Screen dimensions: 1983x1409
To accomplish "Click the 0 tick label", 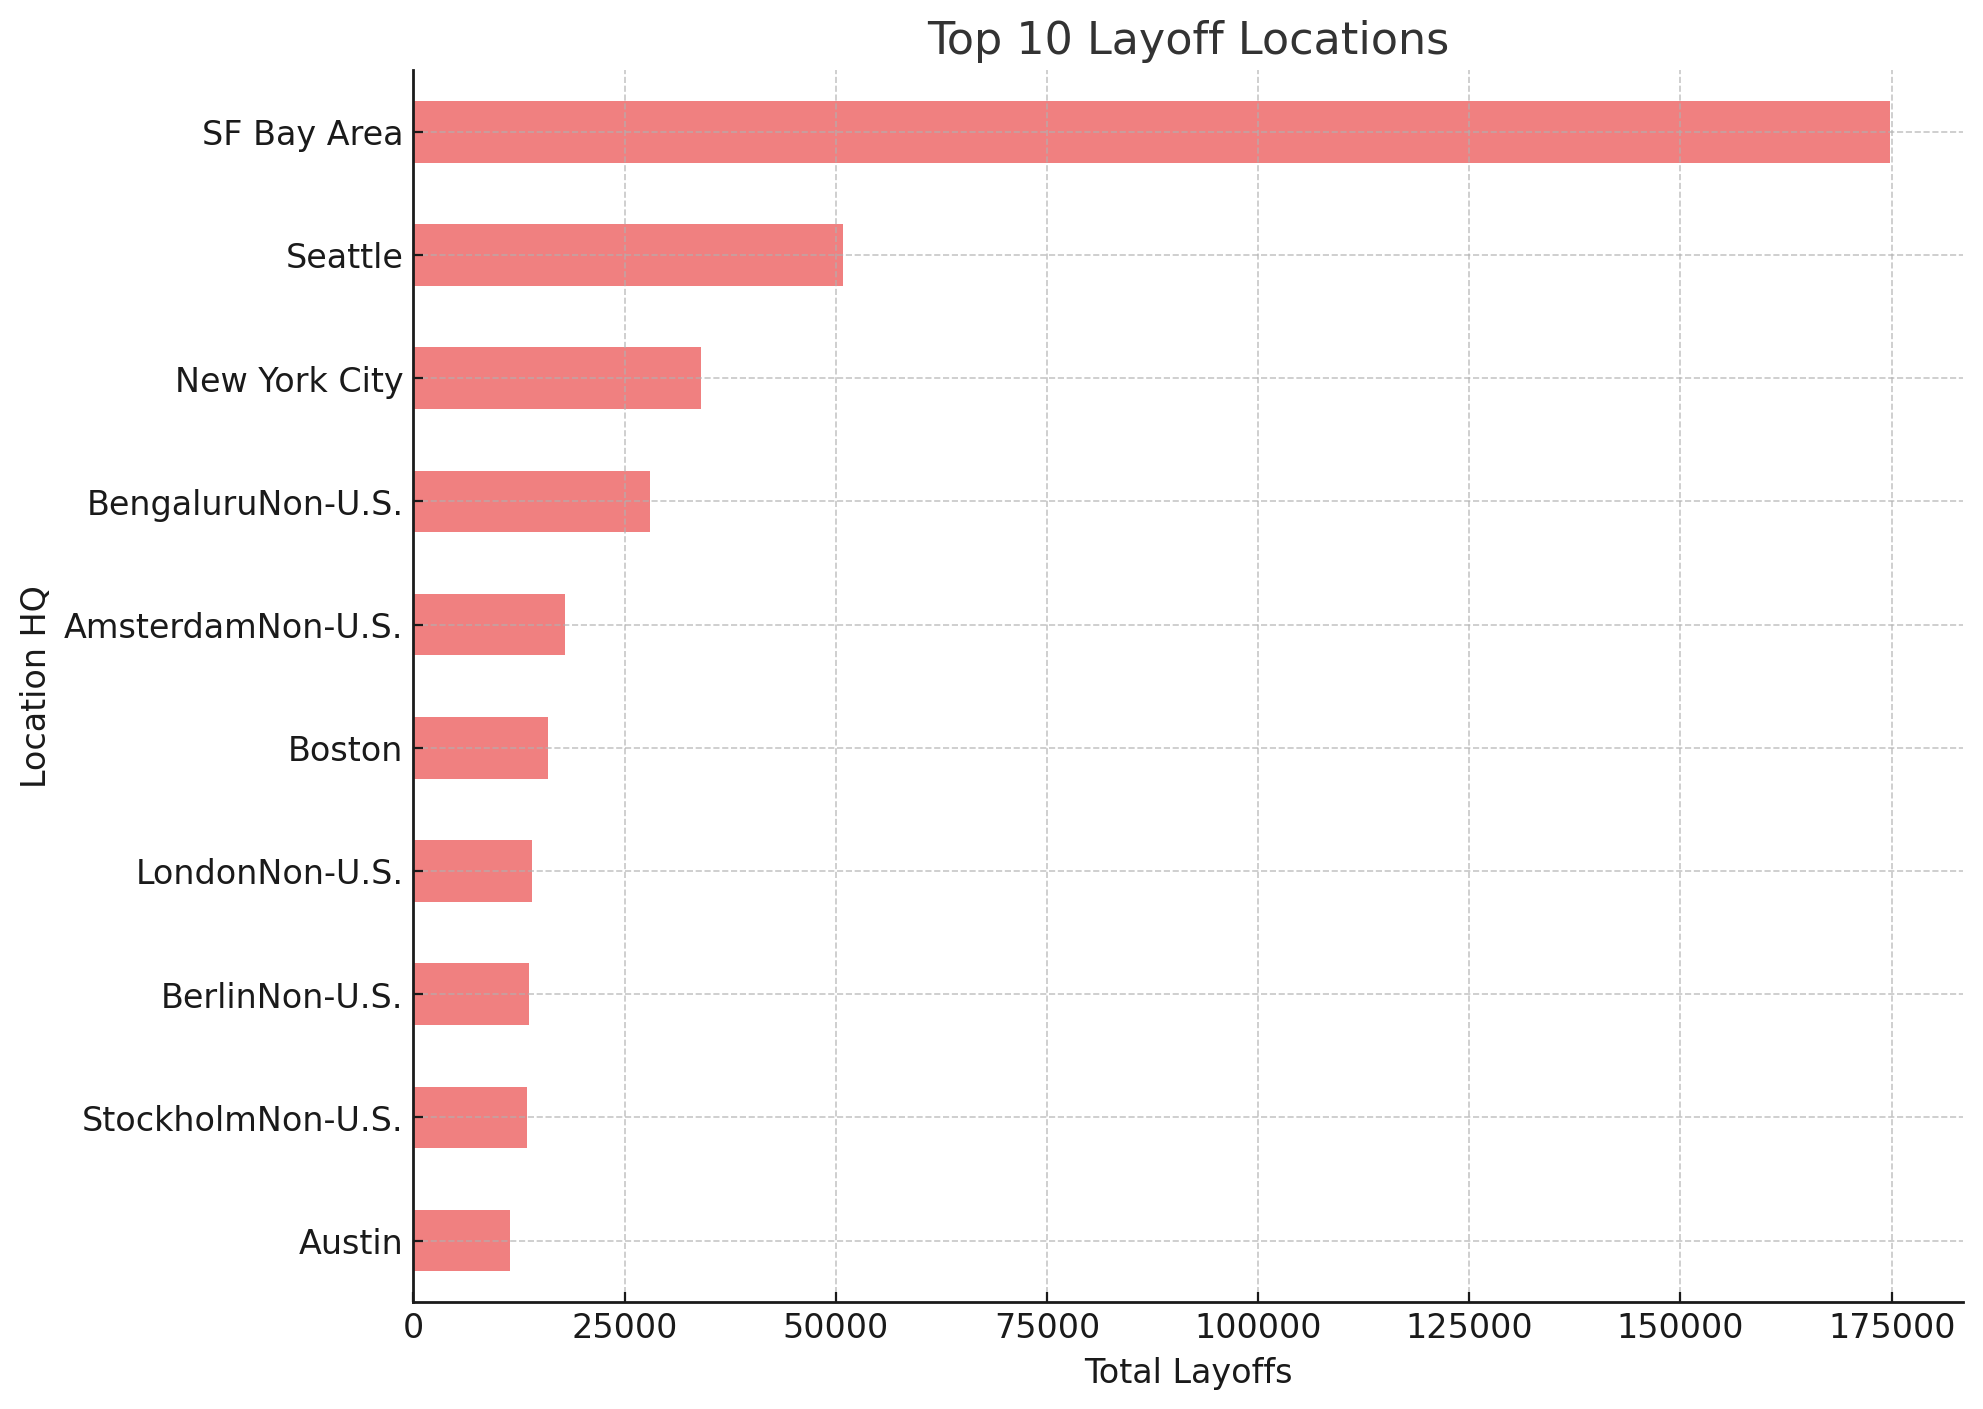I will point(413,1328).
